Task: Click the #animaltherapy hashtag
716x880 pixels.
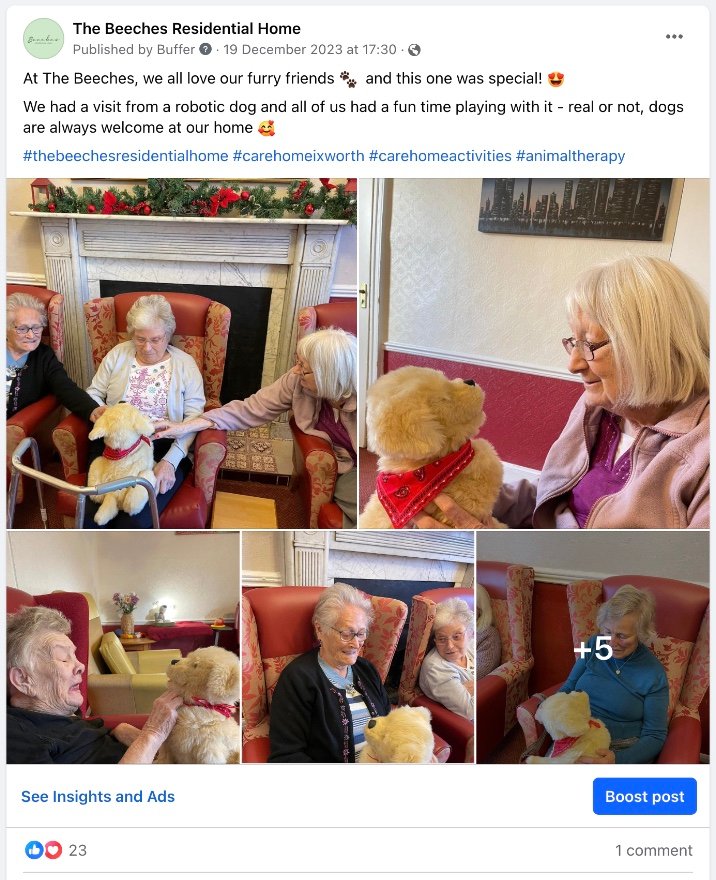Action: coord(570,155)
